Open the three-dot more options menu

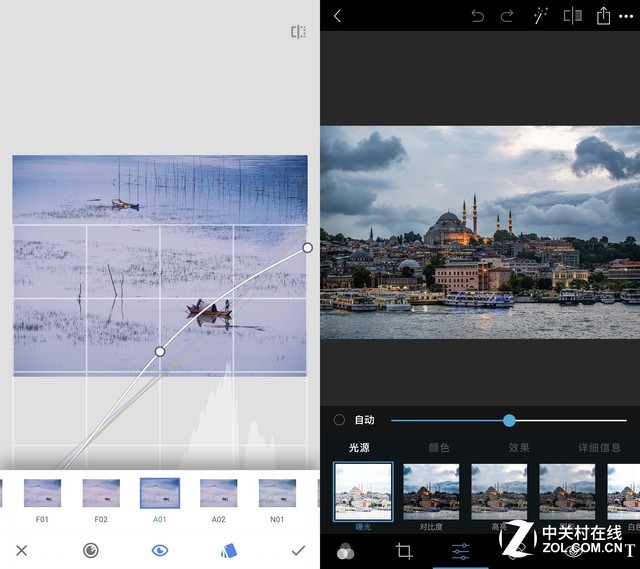click(x=626, y=17)
